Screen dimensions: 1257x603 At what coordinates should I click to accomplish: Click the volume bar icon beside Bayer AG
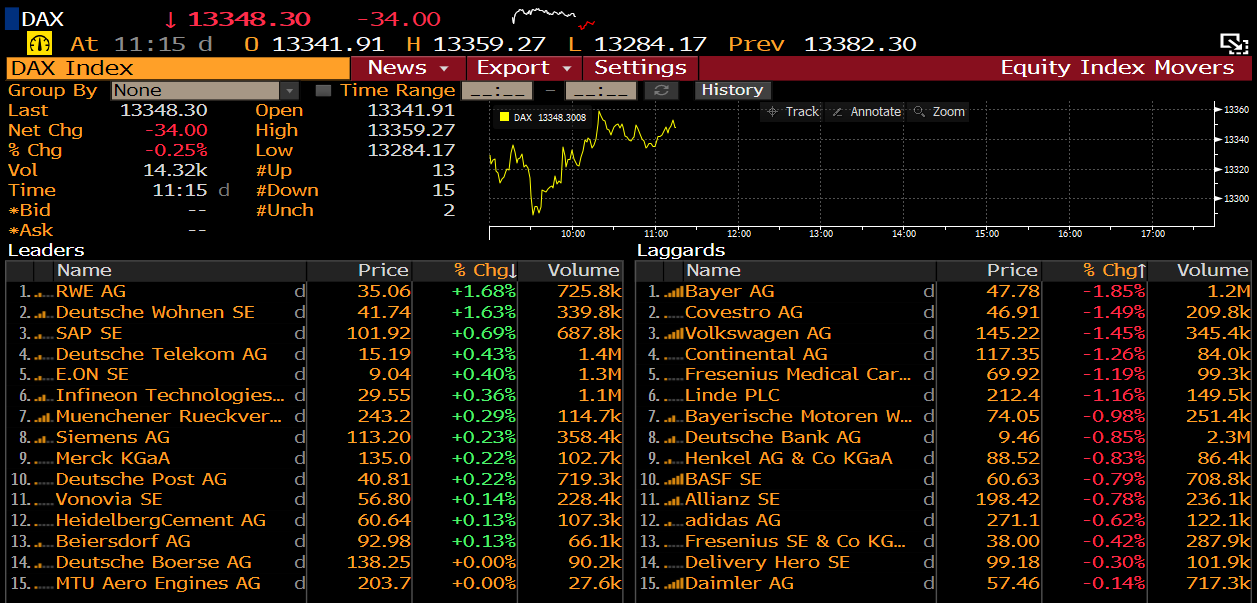[x=673, y=292]
